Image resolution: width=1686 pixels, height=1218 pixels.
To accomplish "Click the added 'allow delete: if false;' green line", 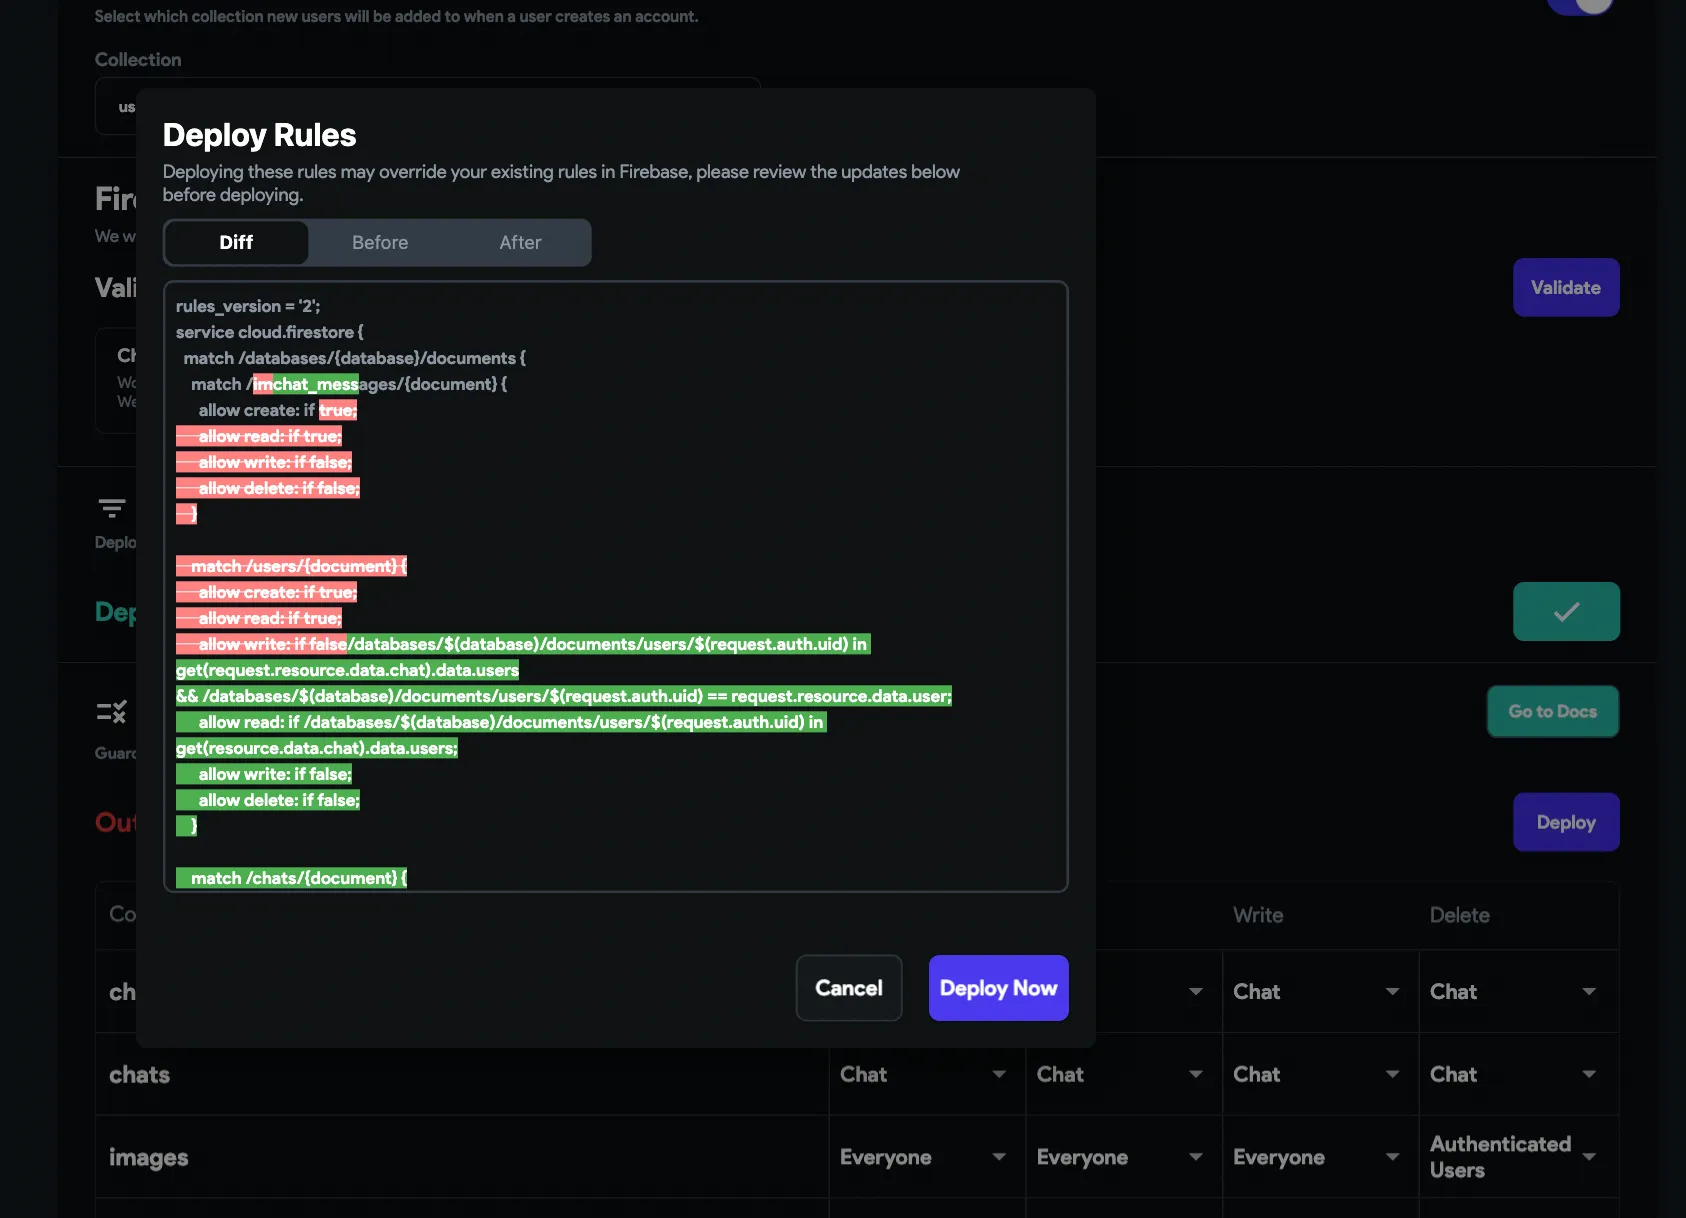I will click(x=268, y=800).
